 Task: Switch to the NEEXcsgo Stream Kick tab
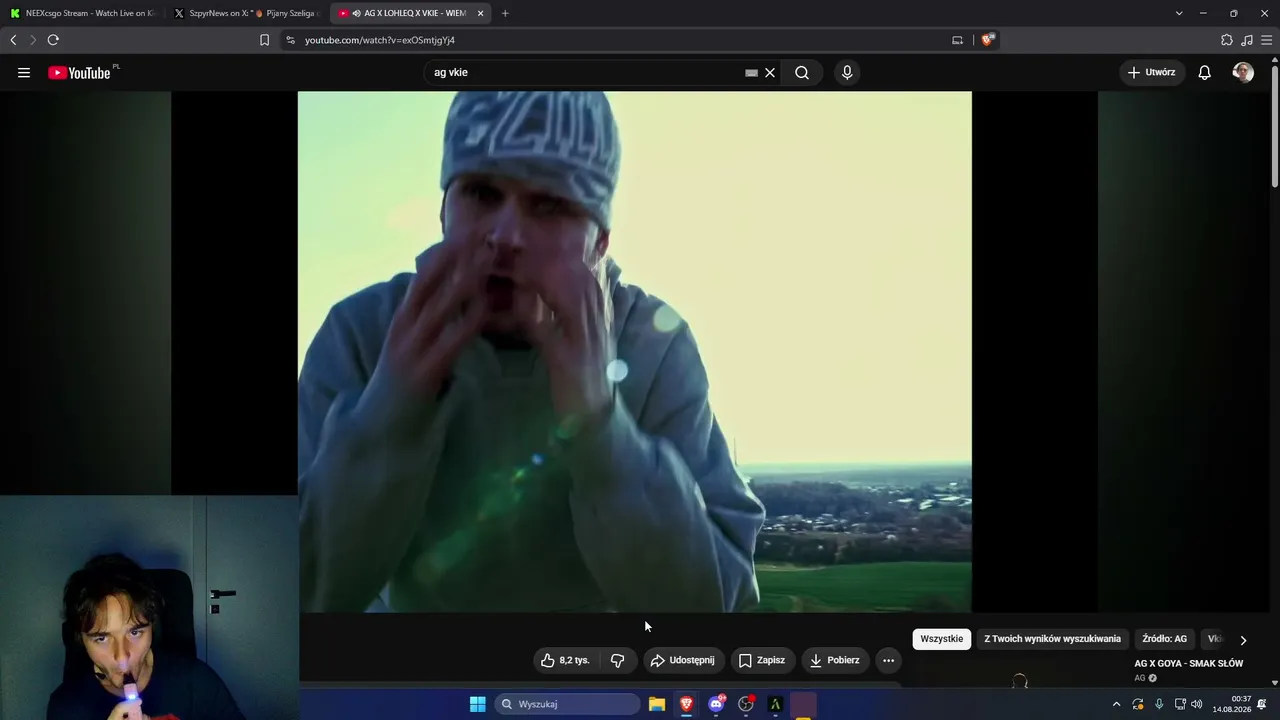point(82,13)
